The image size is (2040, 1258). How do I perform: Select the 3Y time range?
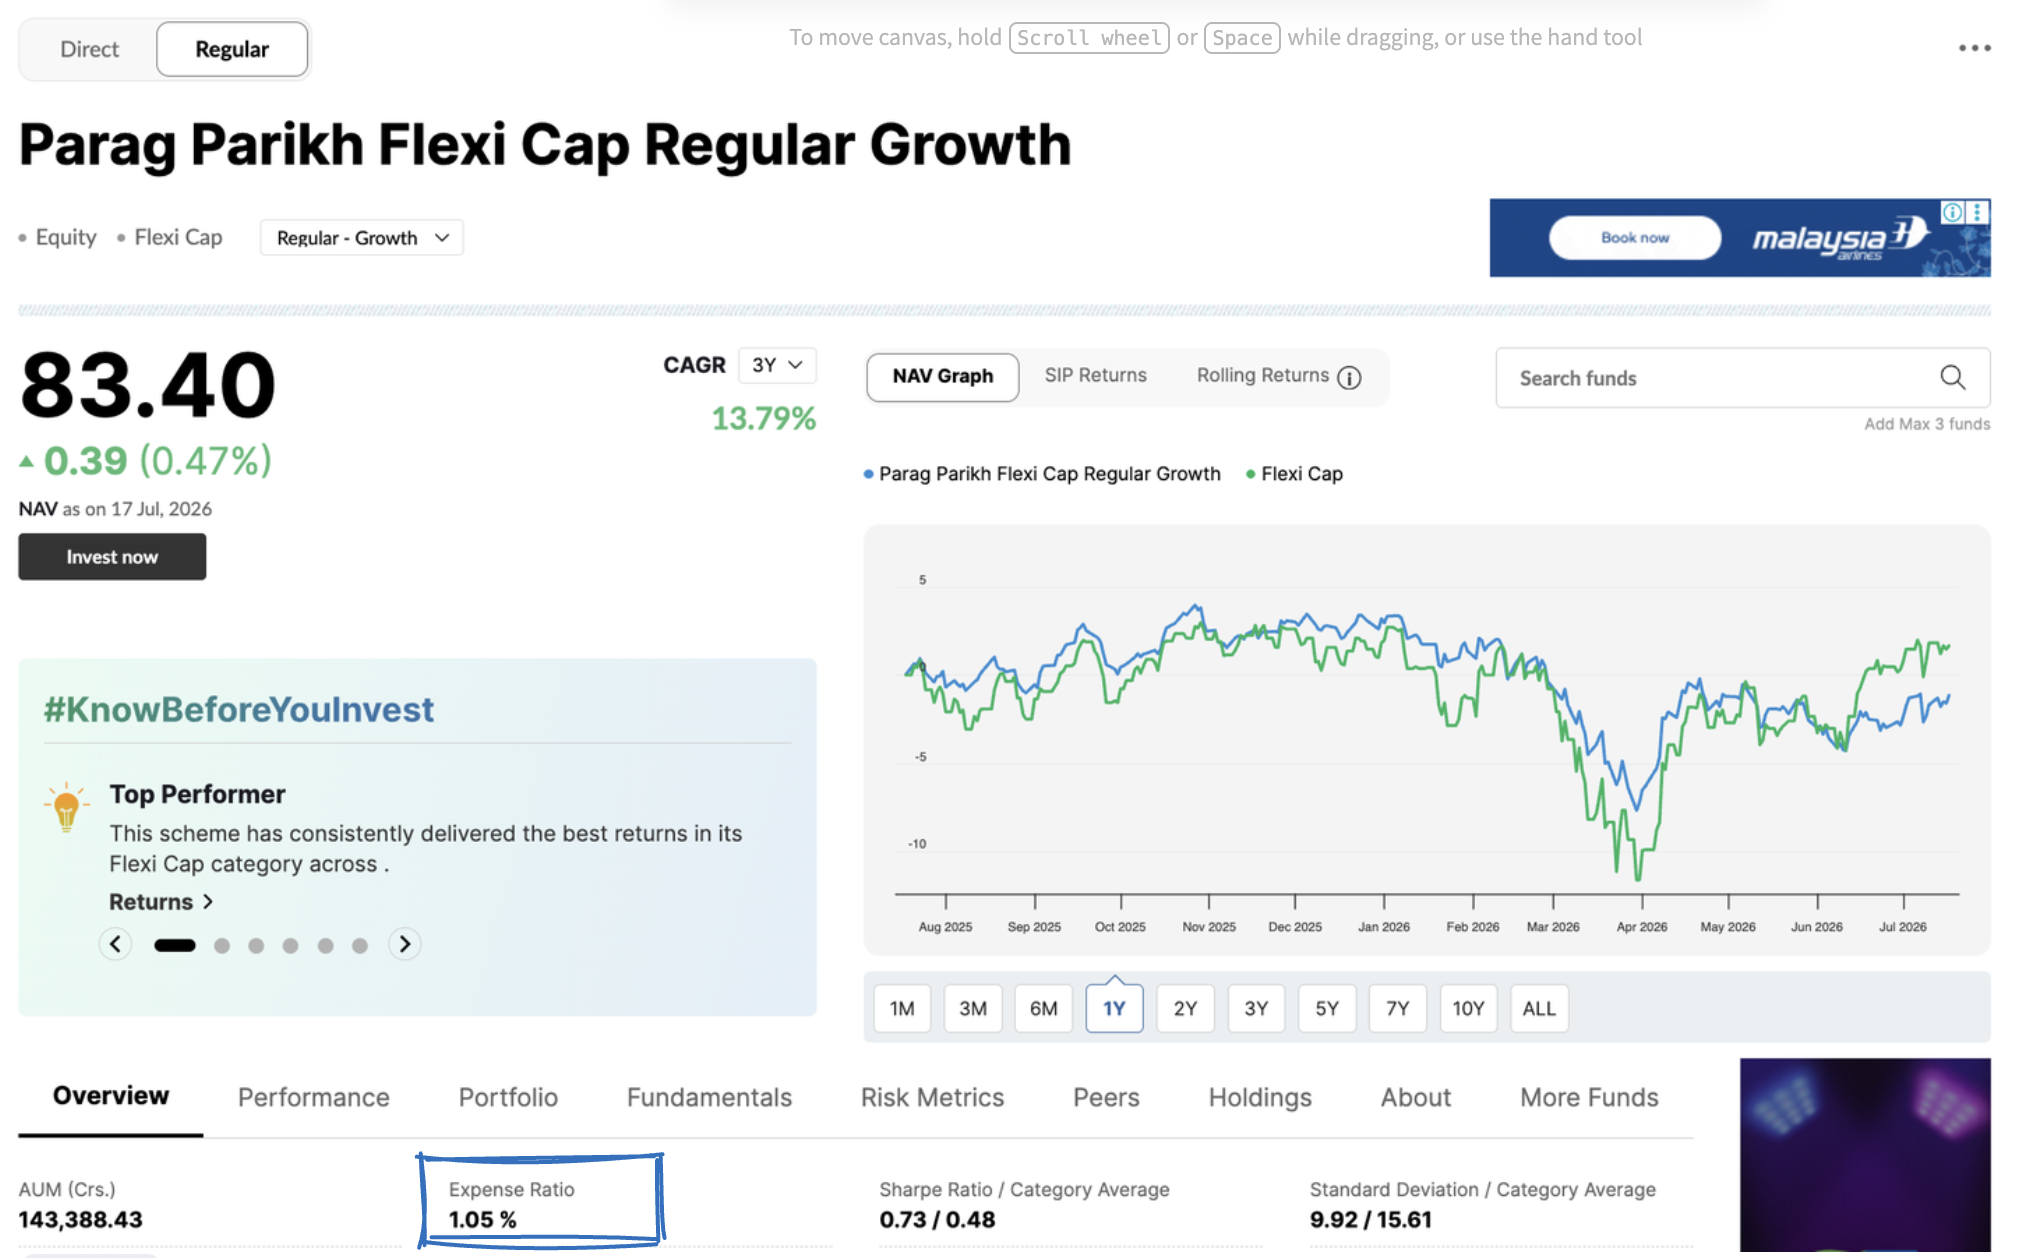coord(1256,1008)
